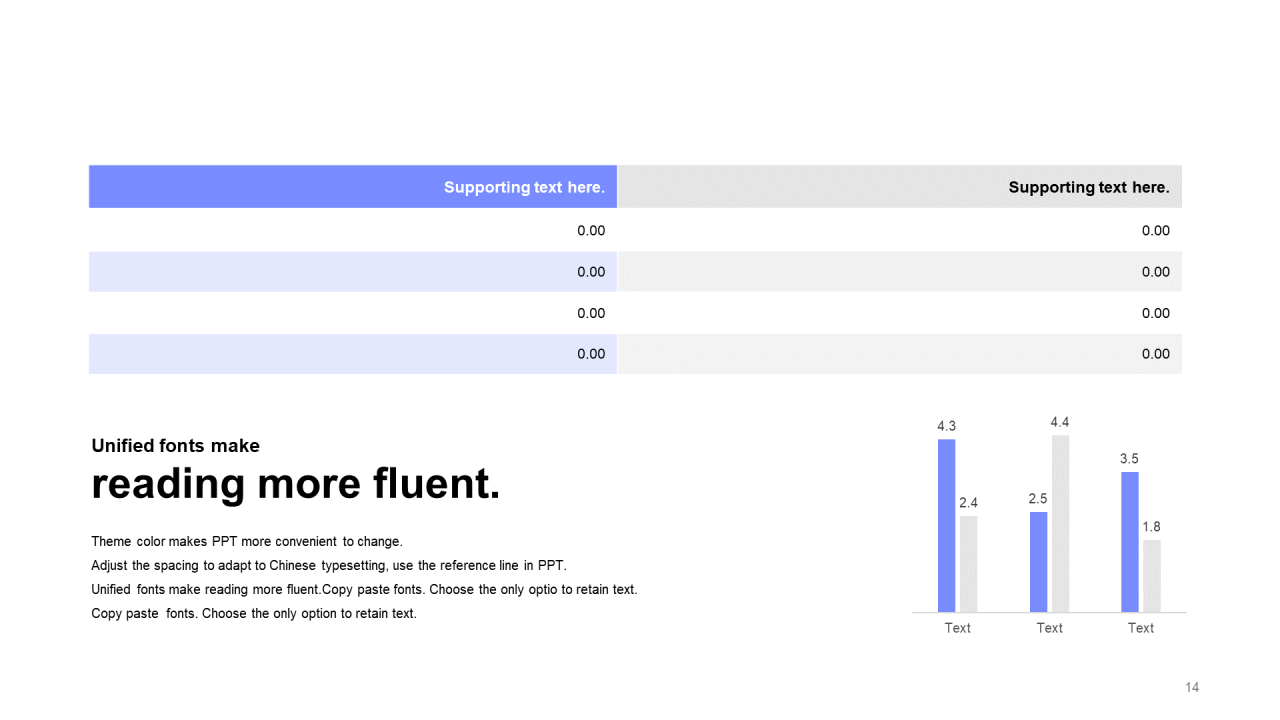
Task: Click the first 0.00 cell in left column
Action: [353, 230]
